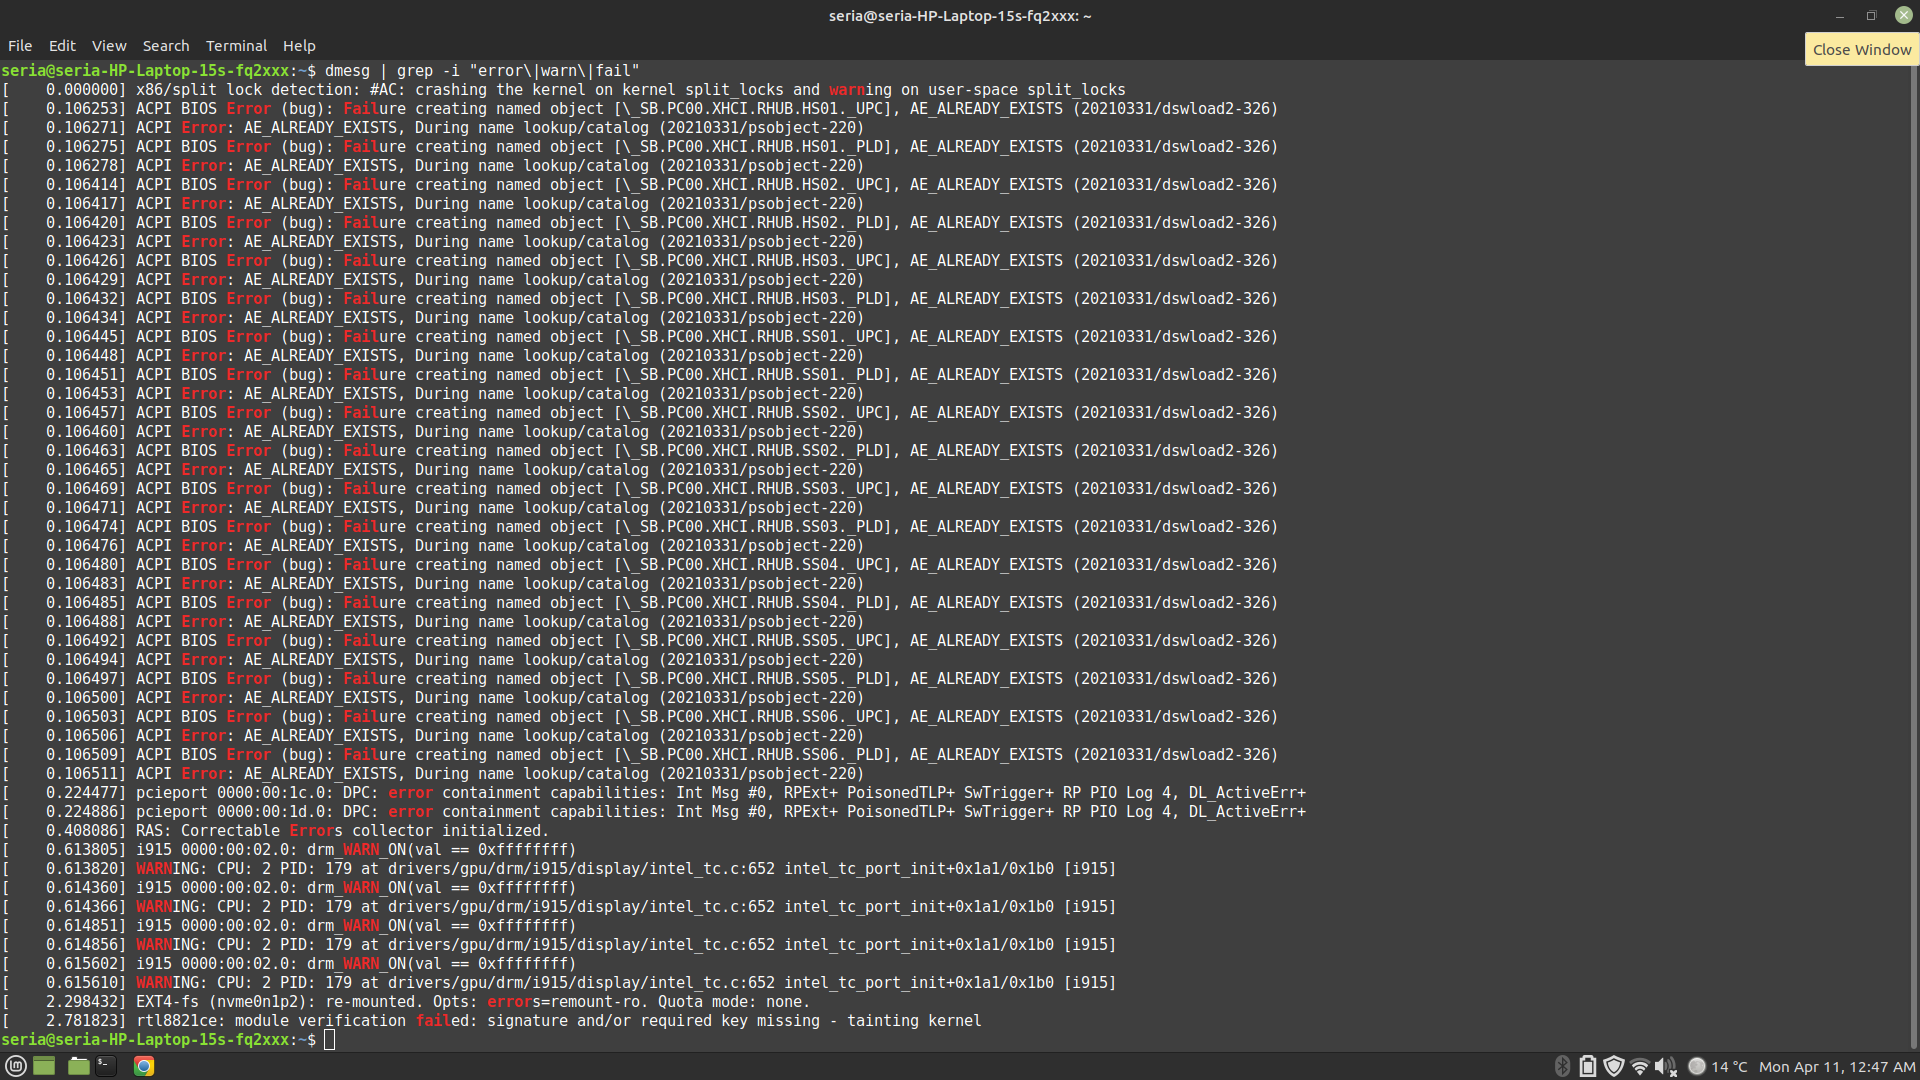The height and width of the screenshot is (1080, 1920).
Task: Click the 0.613820 WARNING CPU: 2 PID: 179 line
Action: (x=559, y=869)
